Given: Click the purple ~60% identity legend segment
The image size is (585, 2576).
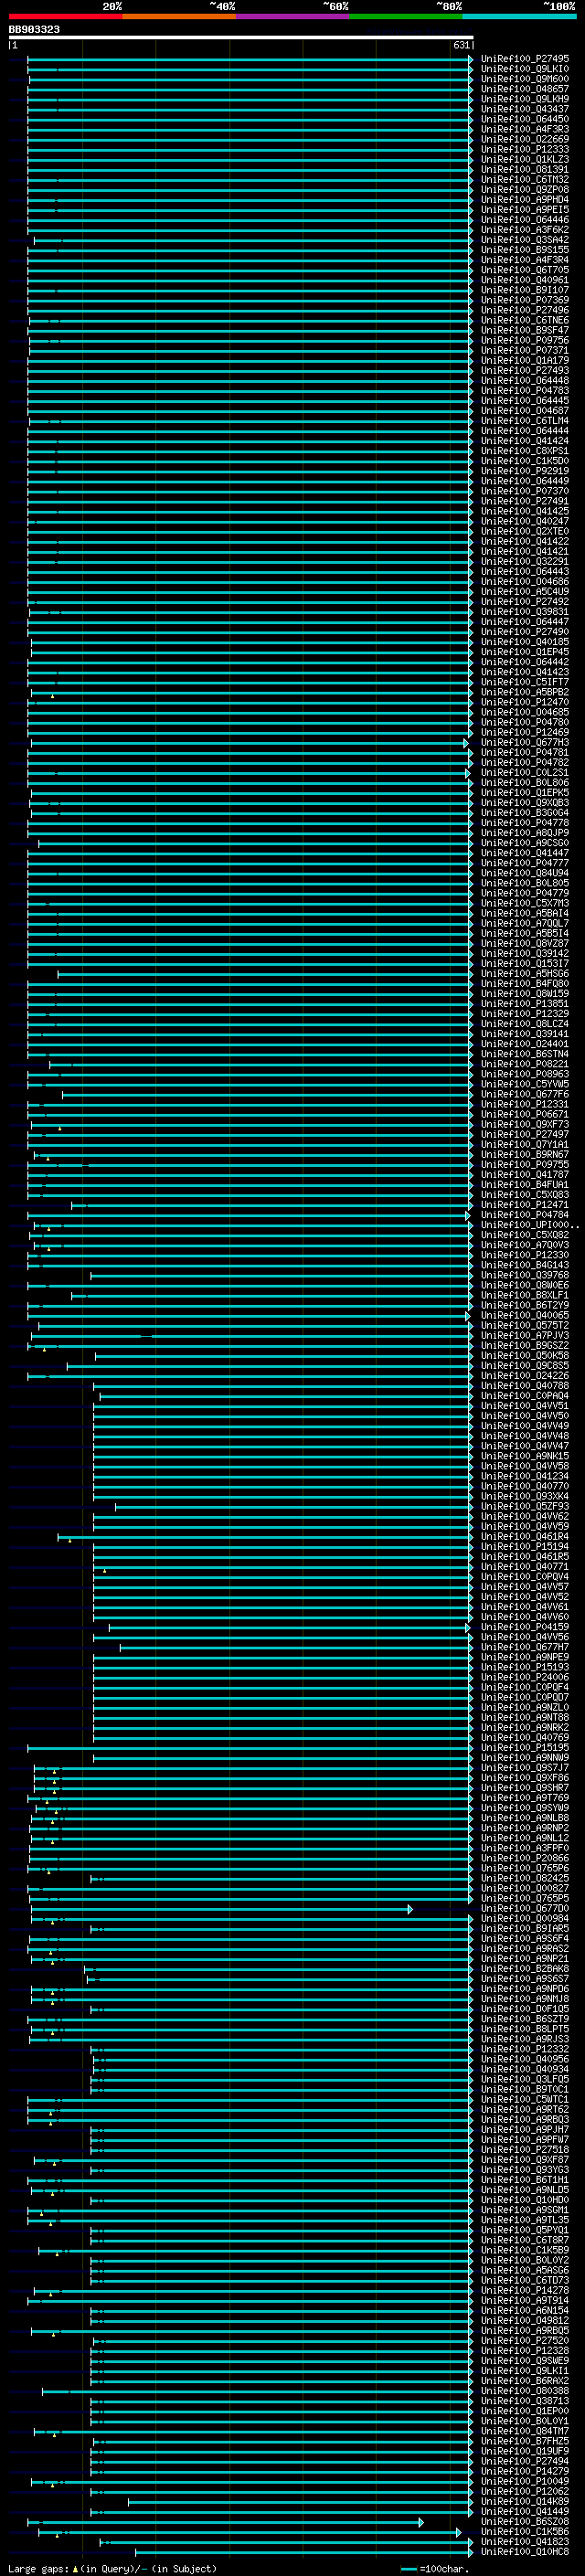Looking at the screenshot, I should (292, 16).
